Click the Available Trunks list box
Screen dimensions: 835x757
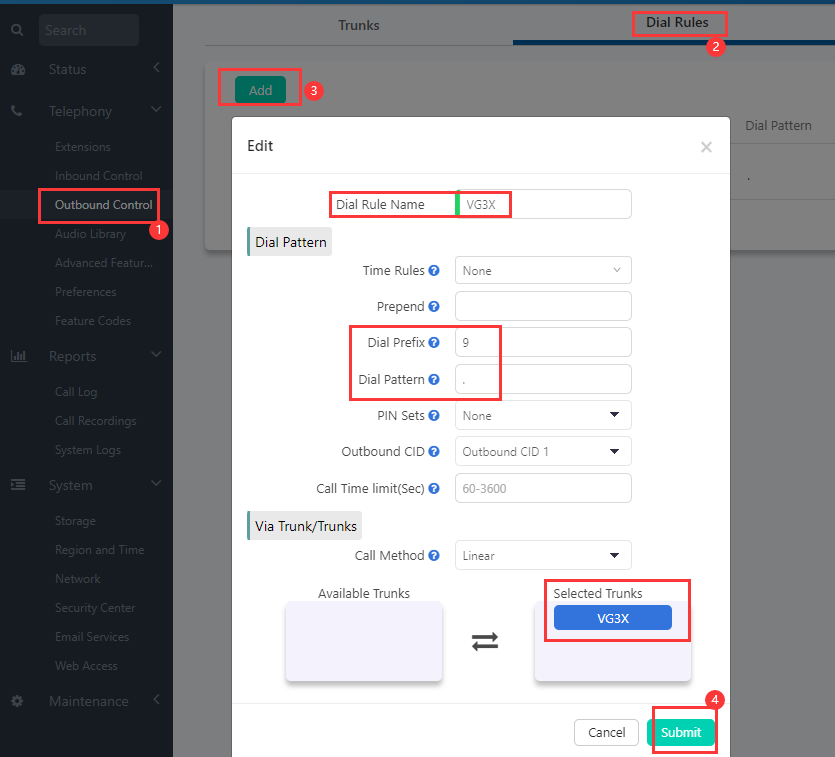(364, 641)
